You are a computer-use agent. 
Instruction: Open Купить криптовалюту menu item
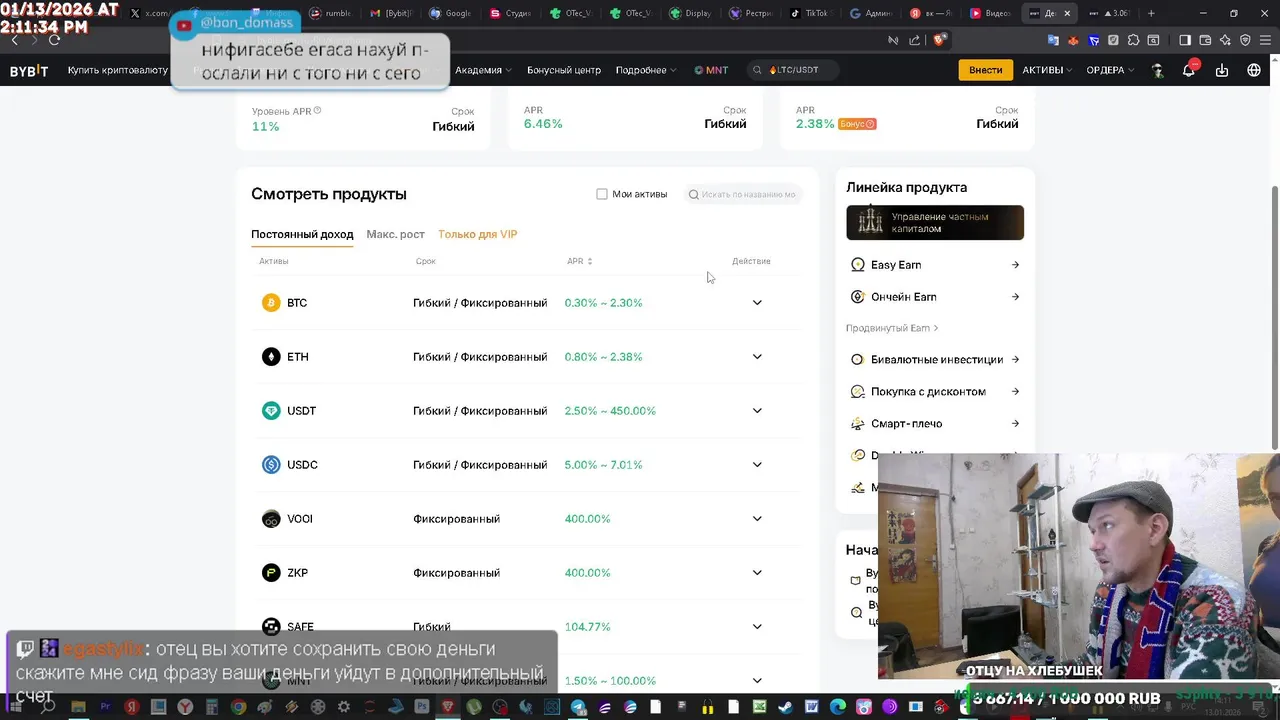tap(118, 70)
